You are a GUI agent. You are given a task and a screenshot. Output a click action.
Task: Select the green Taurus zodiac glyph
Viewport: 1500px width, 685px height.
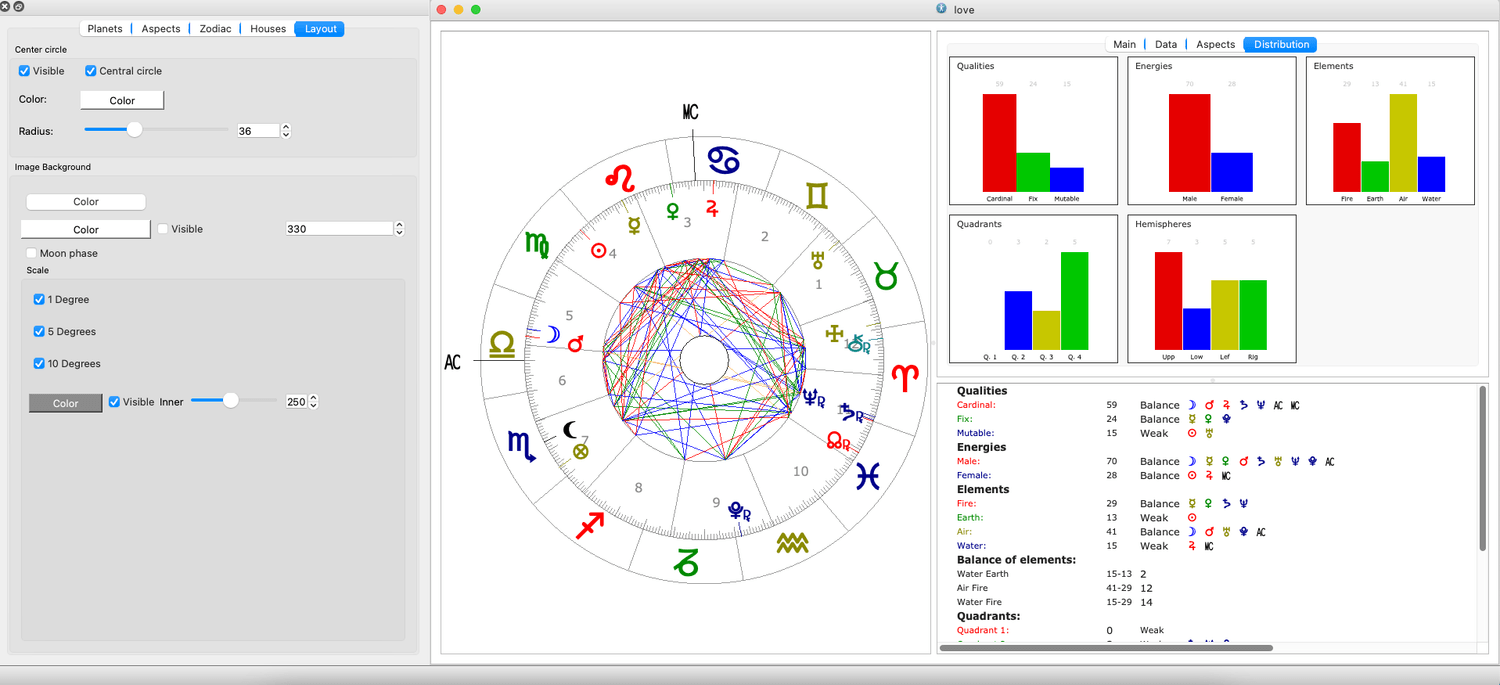(x=886, y=276)
